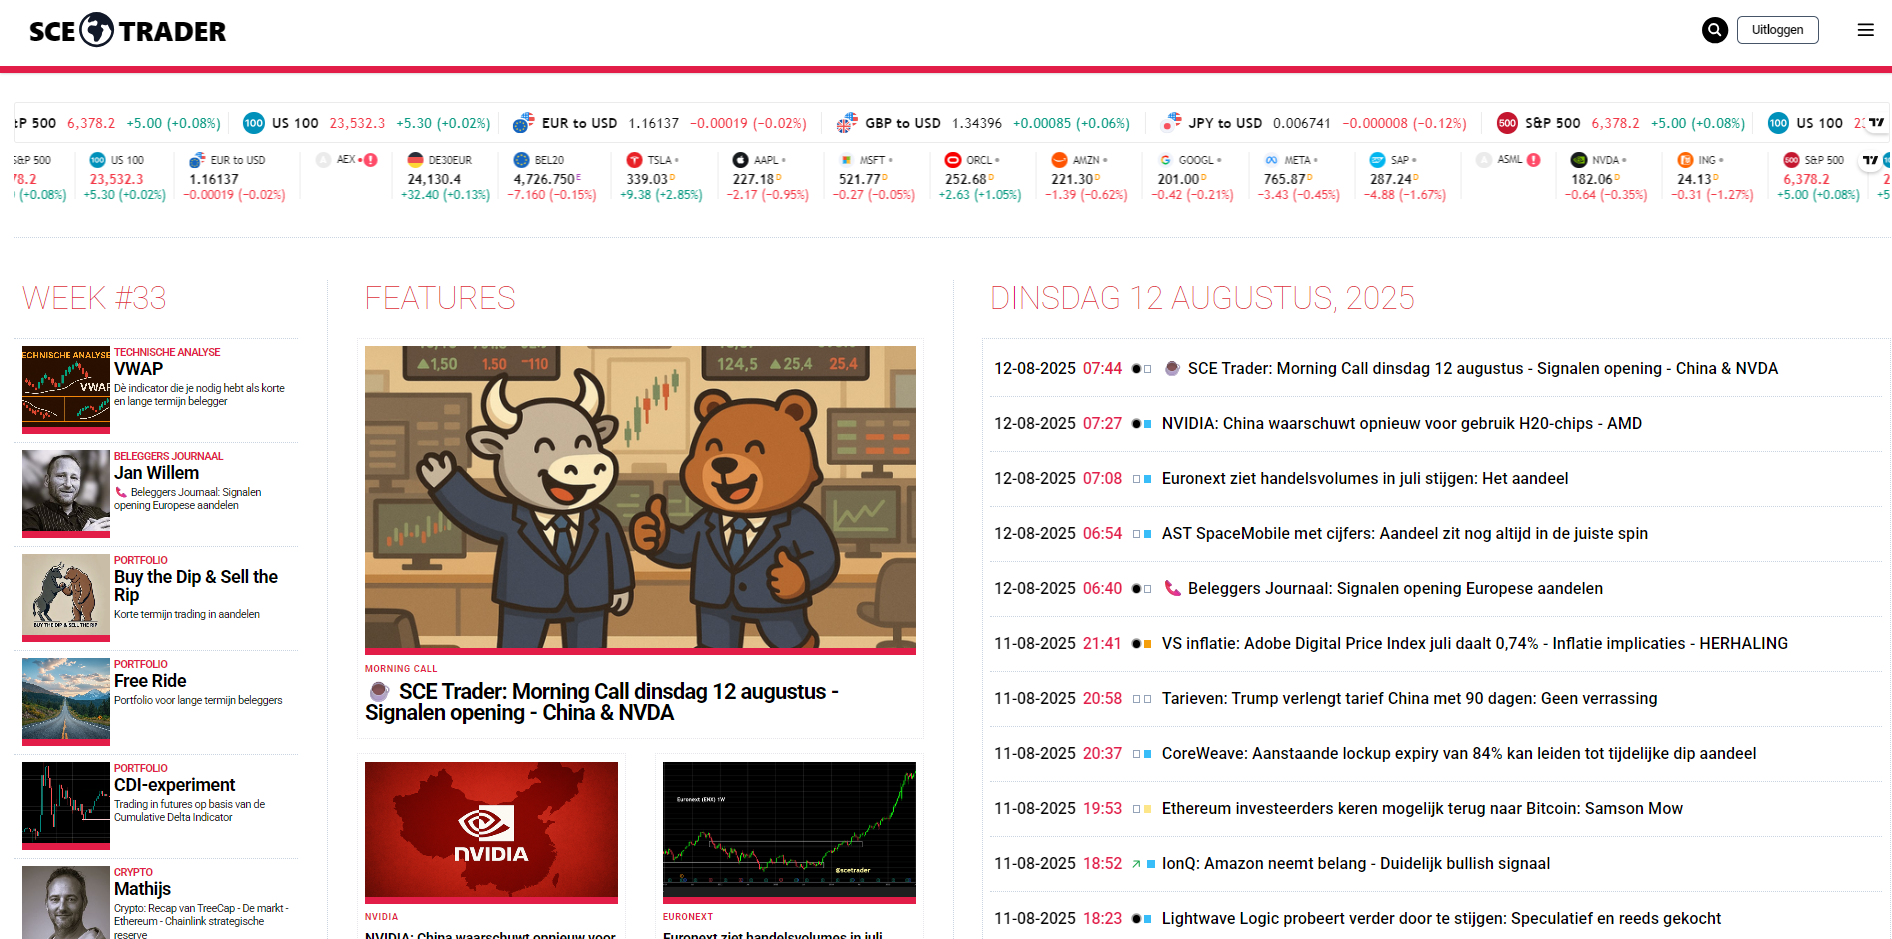Open the CDI-experiment chart thumbnail
Image resolution: width=1892 pixels, height=939 pixels.
click(66, 806)
